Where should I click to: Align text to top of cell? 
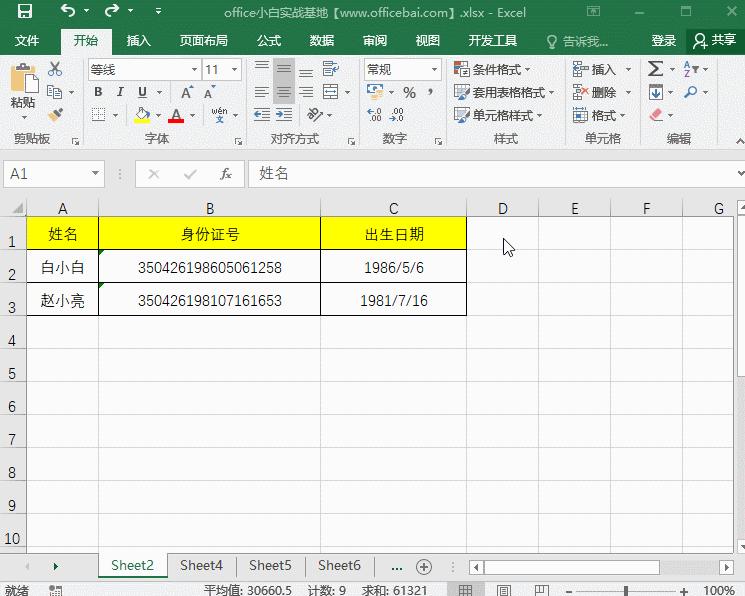262,68
